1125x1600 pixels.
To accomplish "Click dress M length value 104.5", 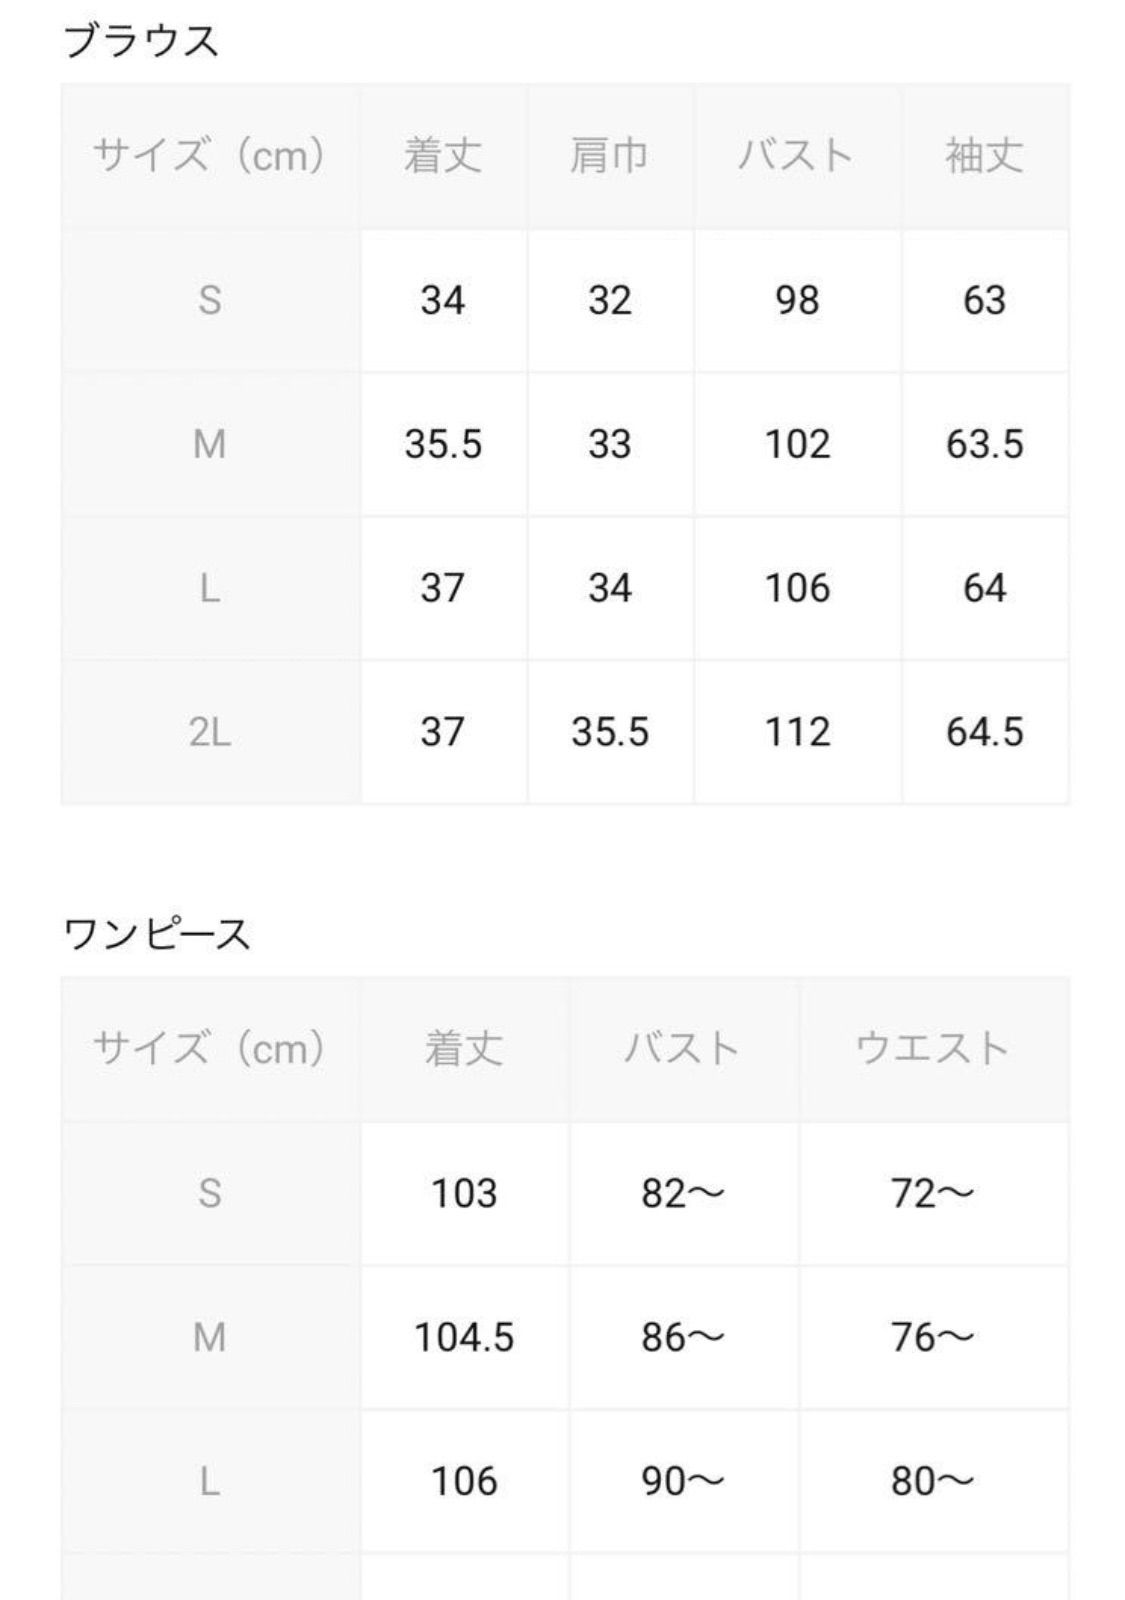I will coord(464,1337).
